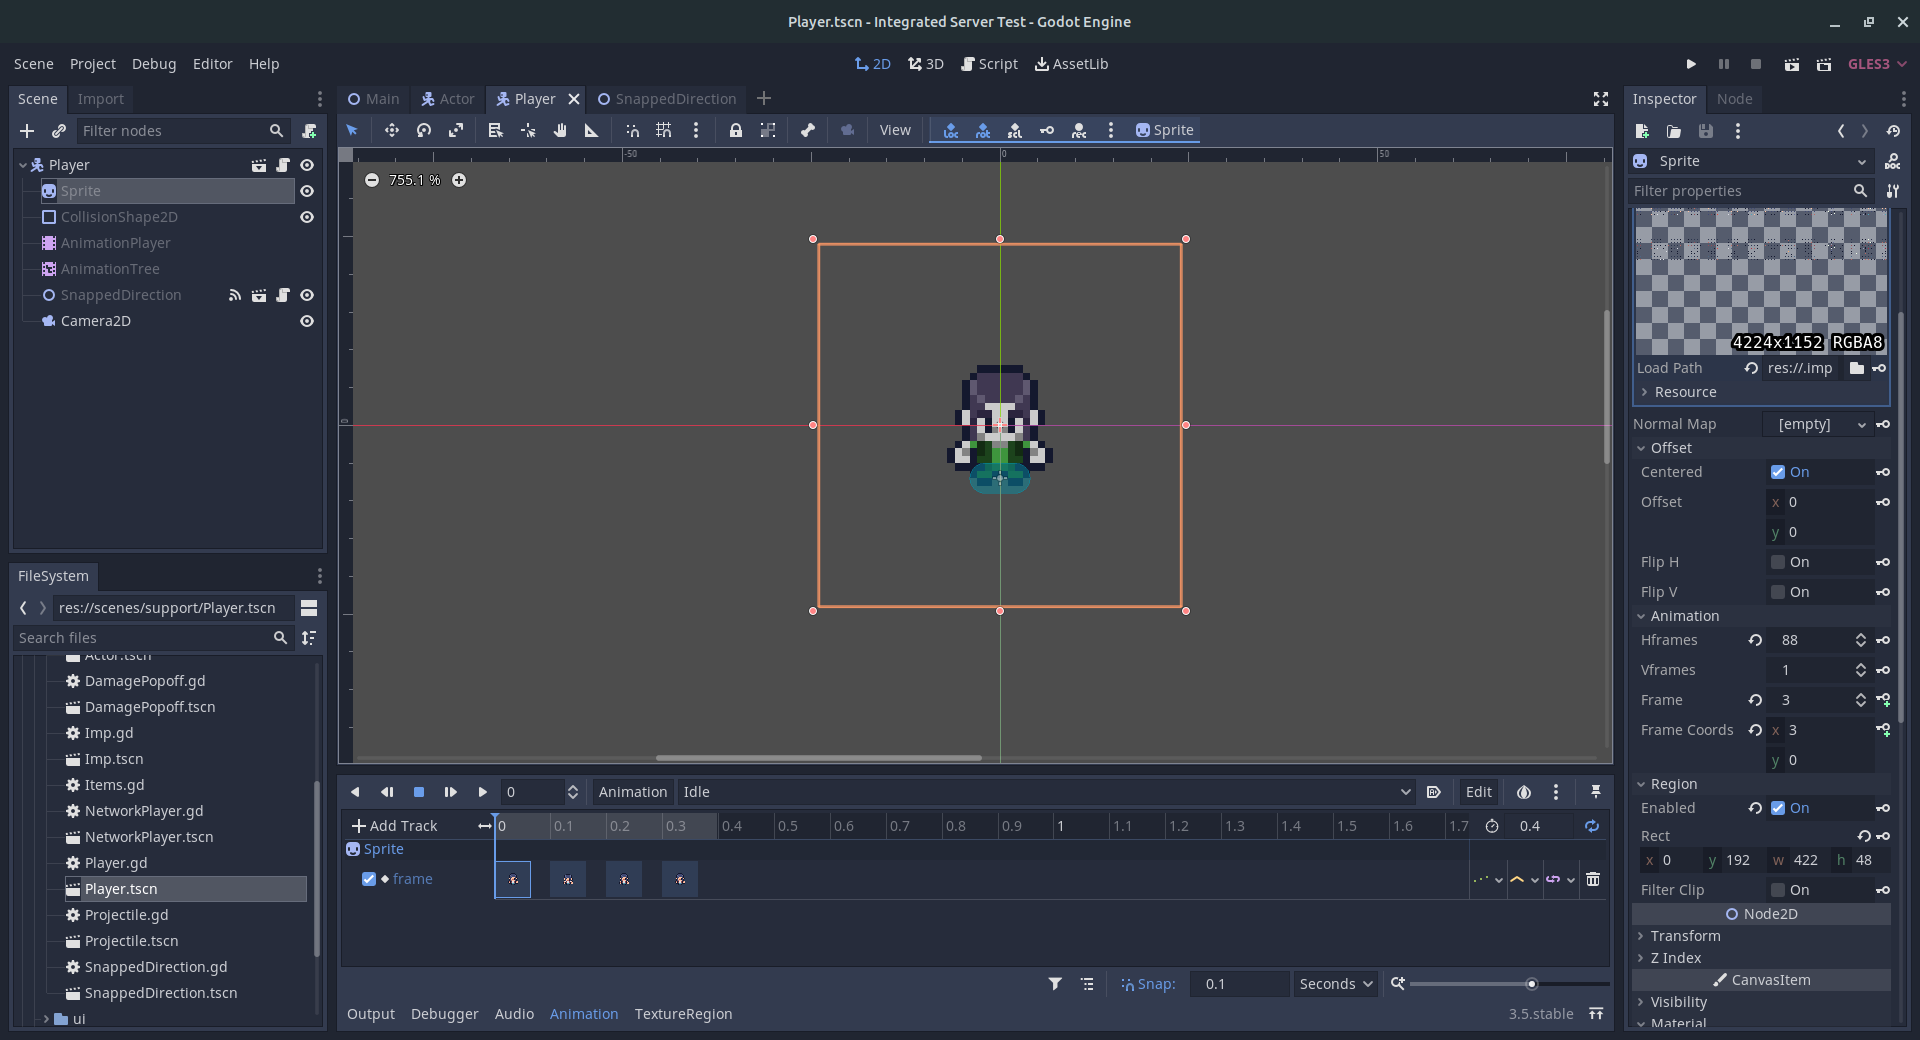Play the project with the Play button

click(1691, 64)
